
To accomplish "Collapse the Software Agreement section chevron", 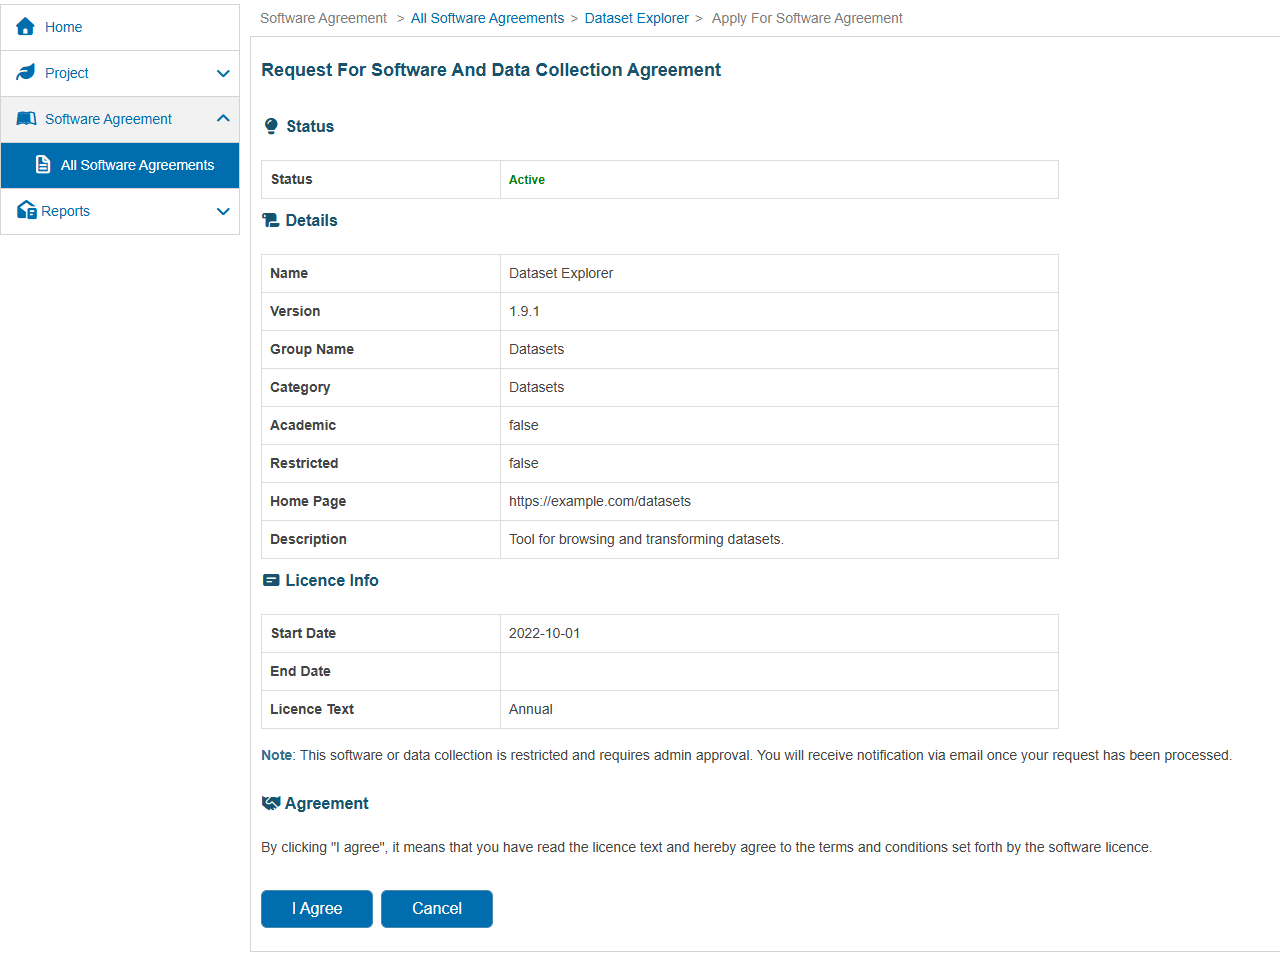I will pyautogui.click(x=222, y=118).
